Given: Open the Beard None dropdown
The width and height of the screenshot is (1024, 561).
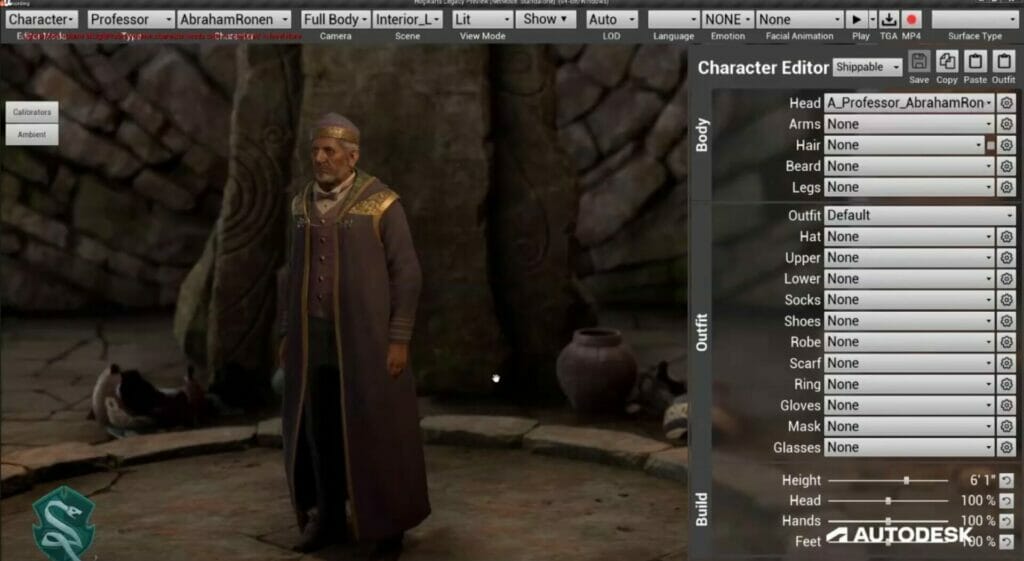Looking at the screenshot, I should tap(909, 167).
